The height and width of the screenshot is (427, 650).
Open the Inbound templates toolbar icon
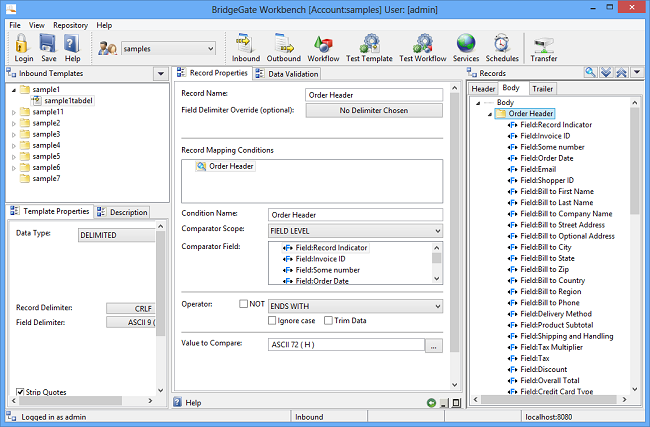point(245,44)
